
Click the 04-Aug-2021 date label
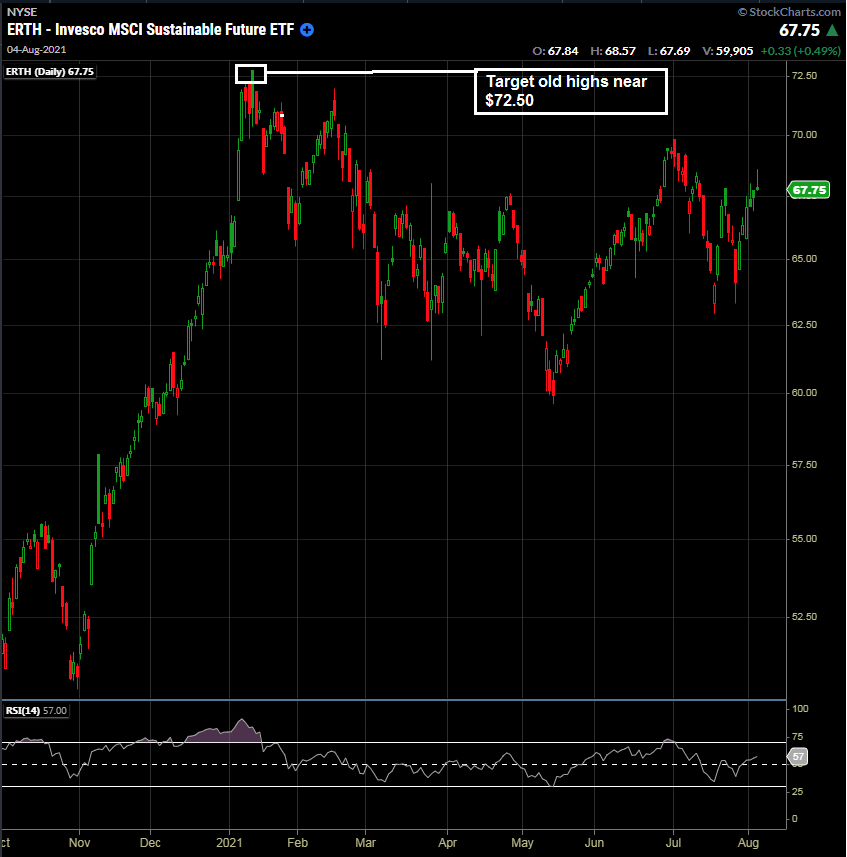coord(37,49)
